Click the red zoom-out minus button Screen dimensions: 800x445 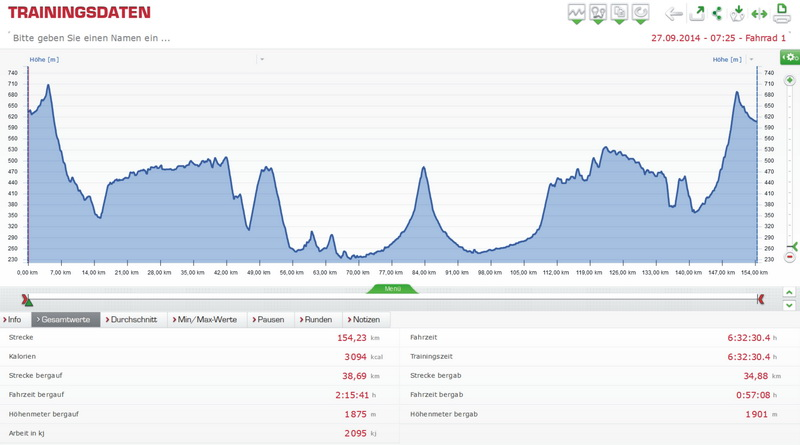point(790,258)
